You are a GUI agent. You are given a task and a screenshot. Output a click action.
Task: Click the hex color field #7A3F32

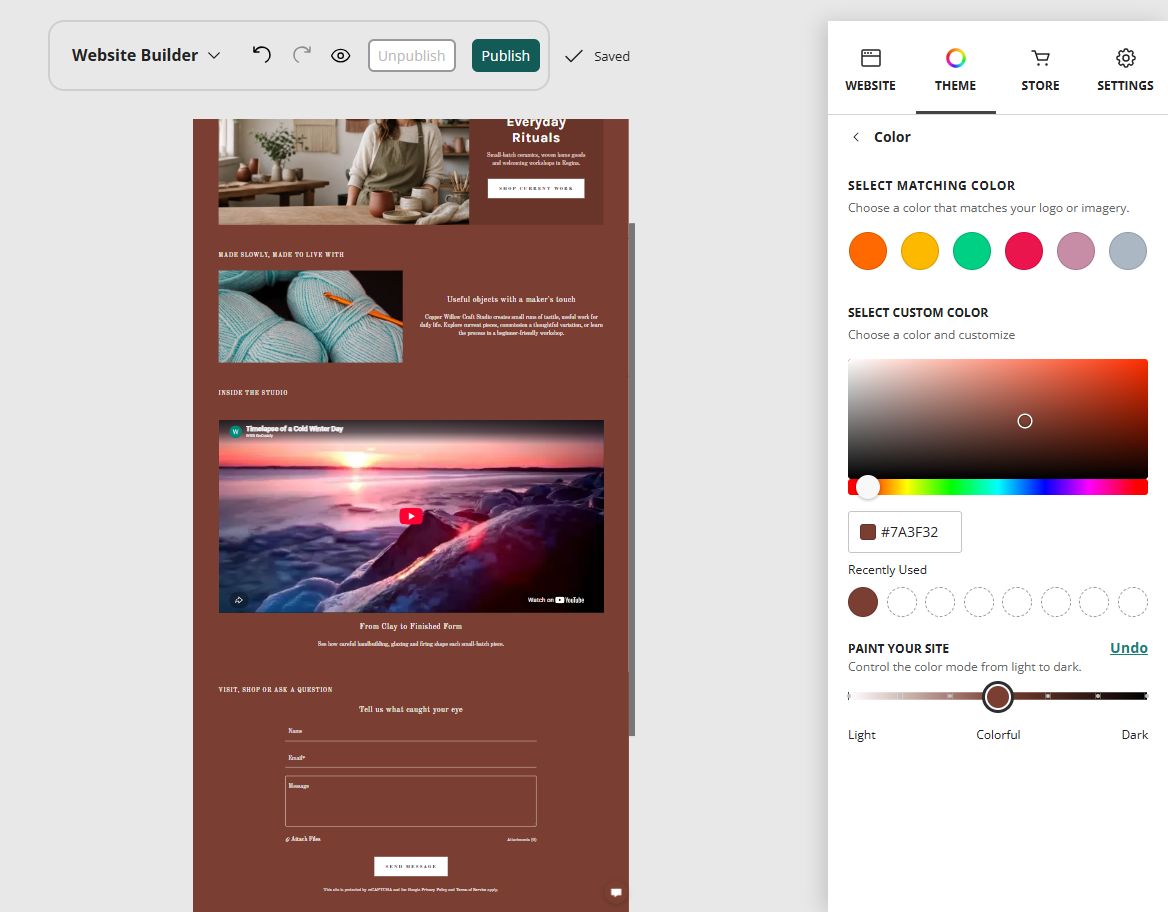[904, 532]
